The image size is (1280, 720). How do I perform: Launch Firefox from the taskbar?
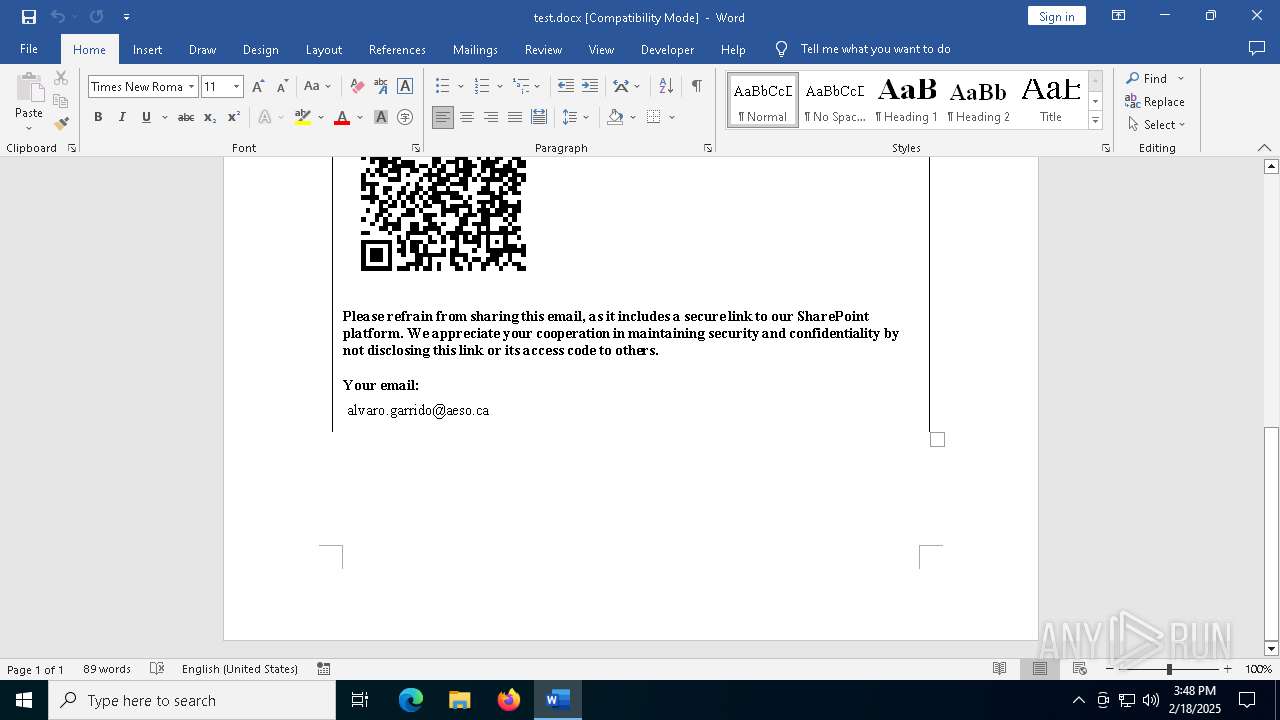pos(509,700)
